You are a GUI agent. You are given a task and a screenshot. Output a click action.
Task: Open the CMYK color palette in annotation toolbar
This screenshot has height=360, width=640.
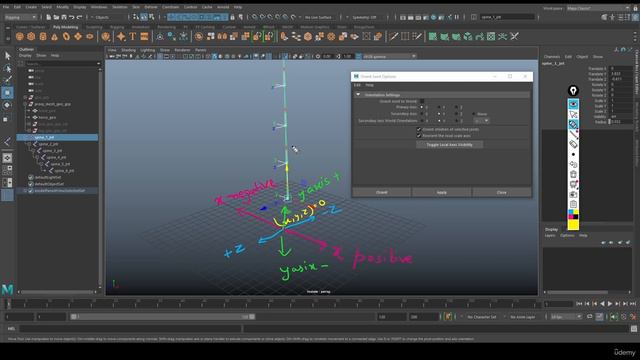click(573, 214)
